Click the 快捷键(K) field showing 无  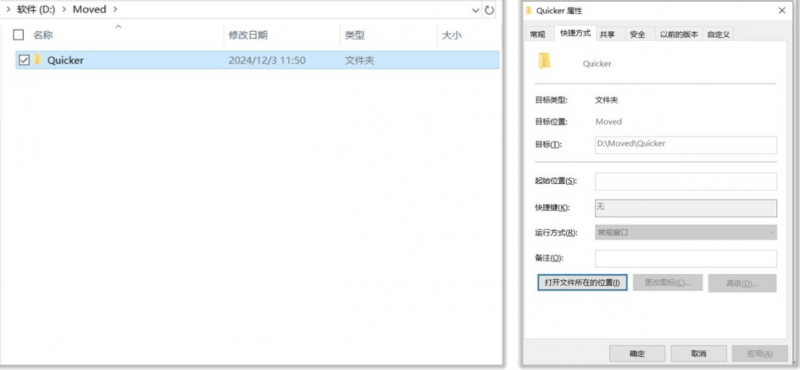point(686,208)
